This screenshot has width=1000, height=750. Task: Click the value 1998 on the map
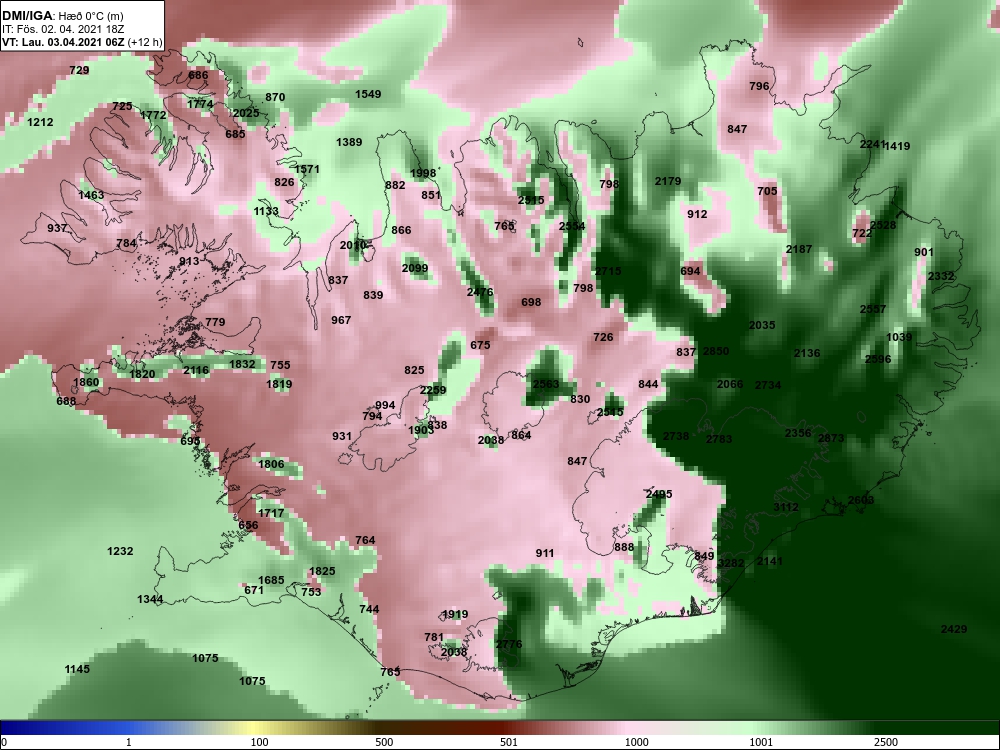pos(423,173)
